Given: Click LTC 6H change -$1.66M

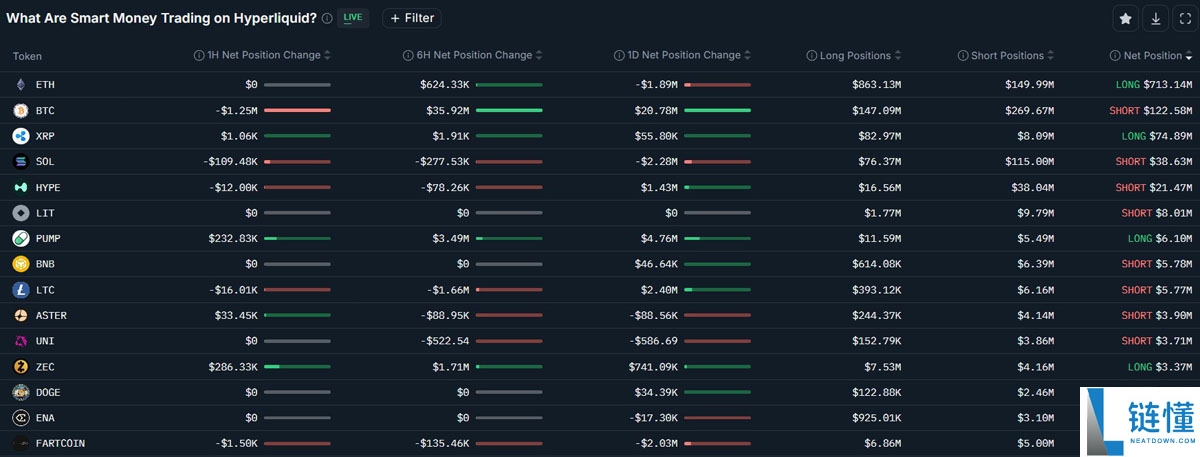Looking at the screenshot, I should point(447,290).
